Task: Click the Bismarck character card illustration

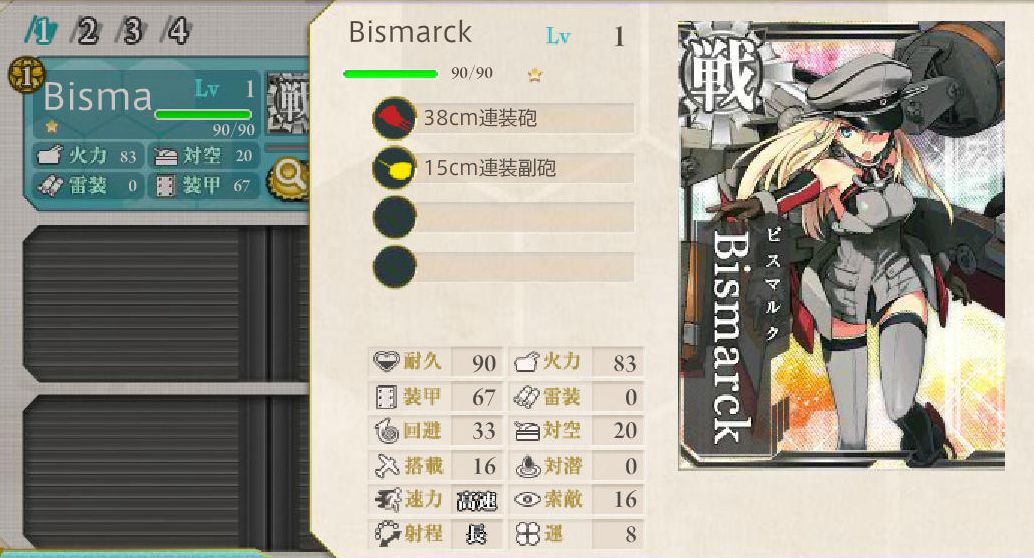Action: [x=841, y=245]
